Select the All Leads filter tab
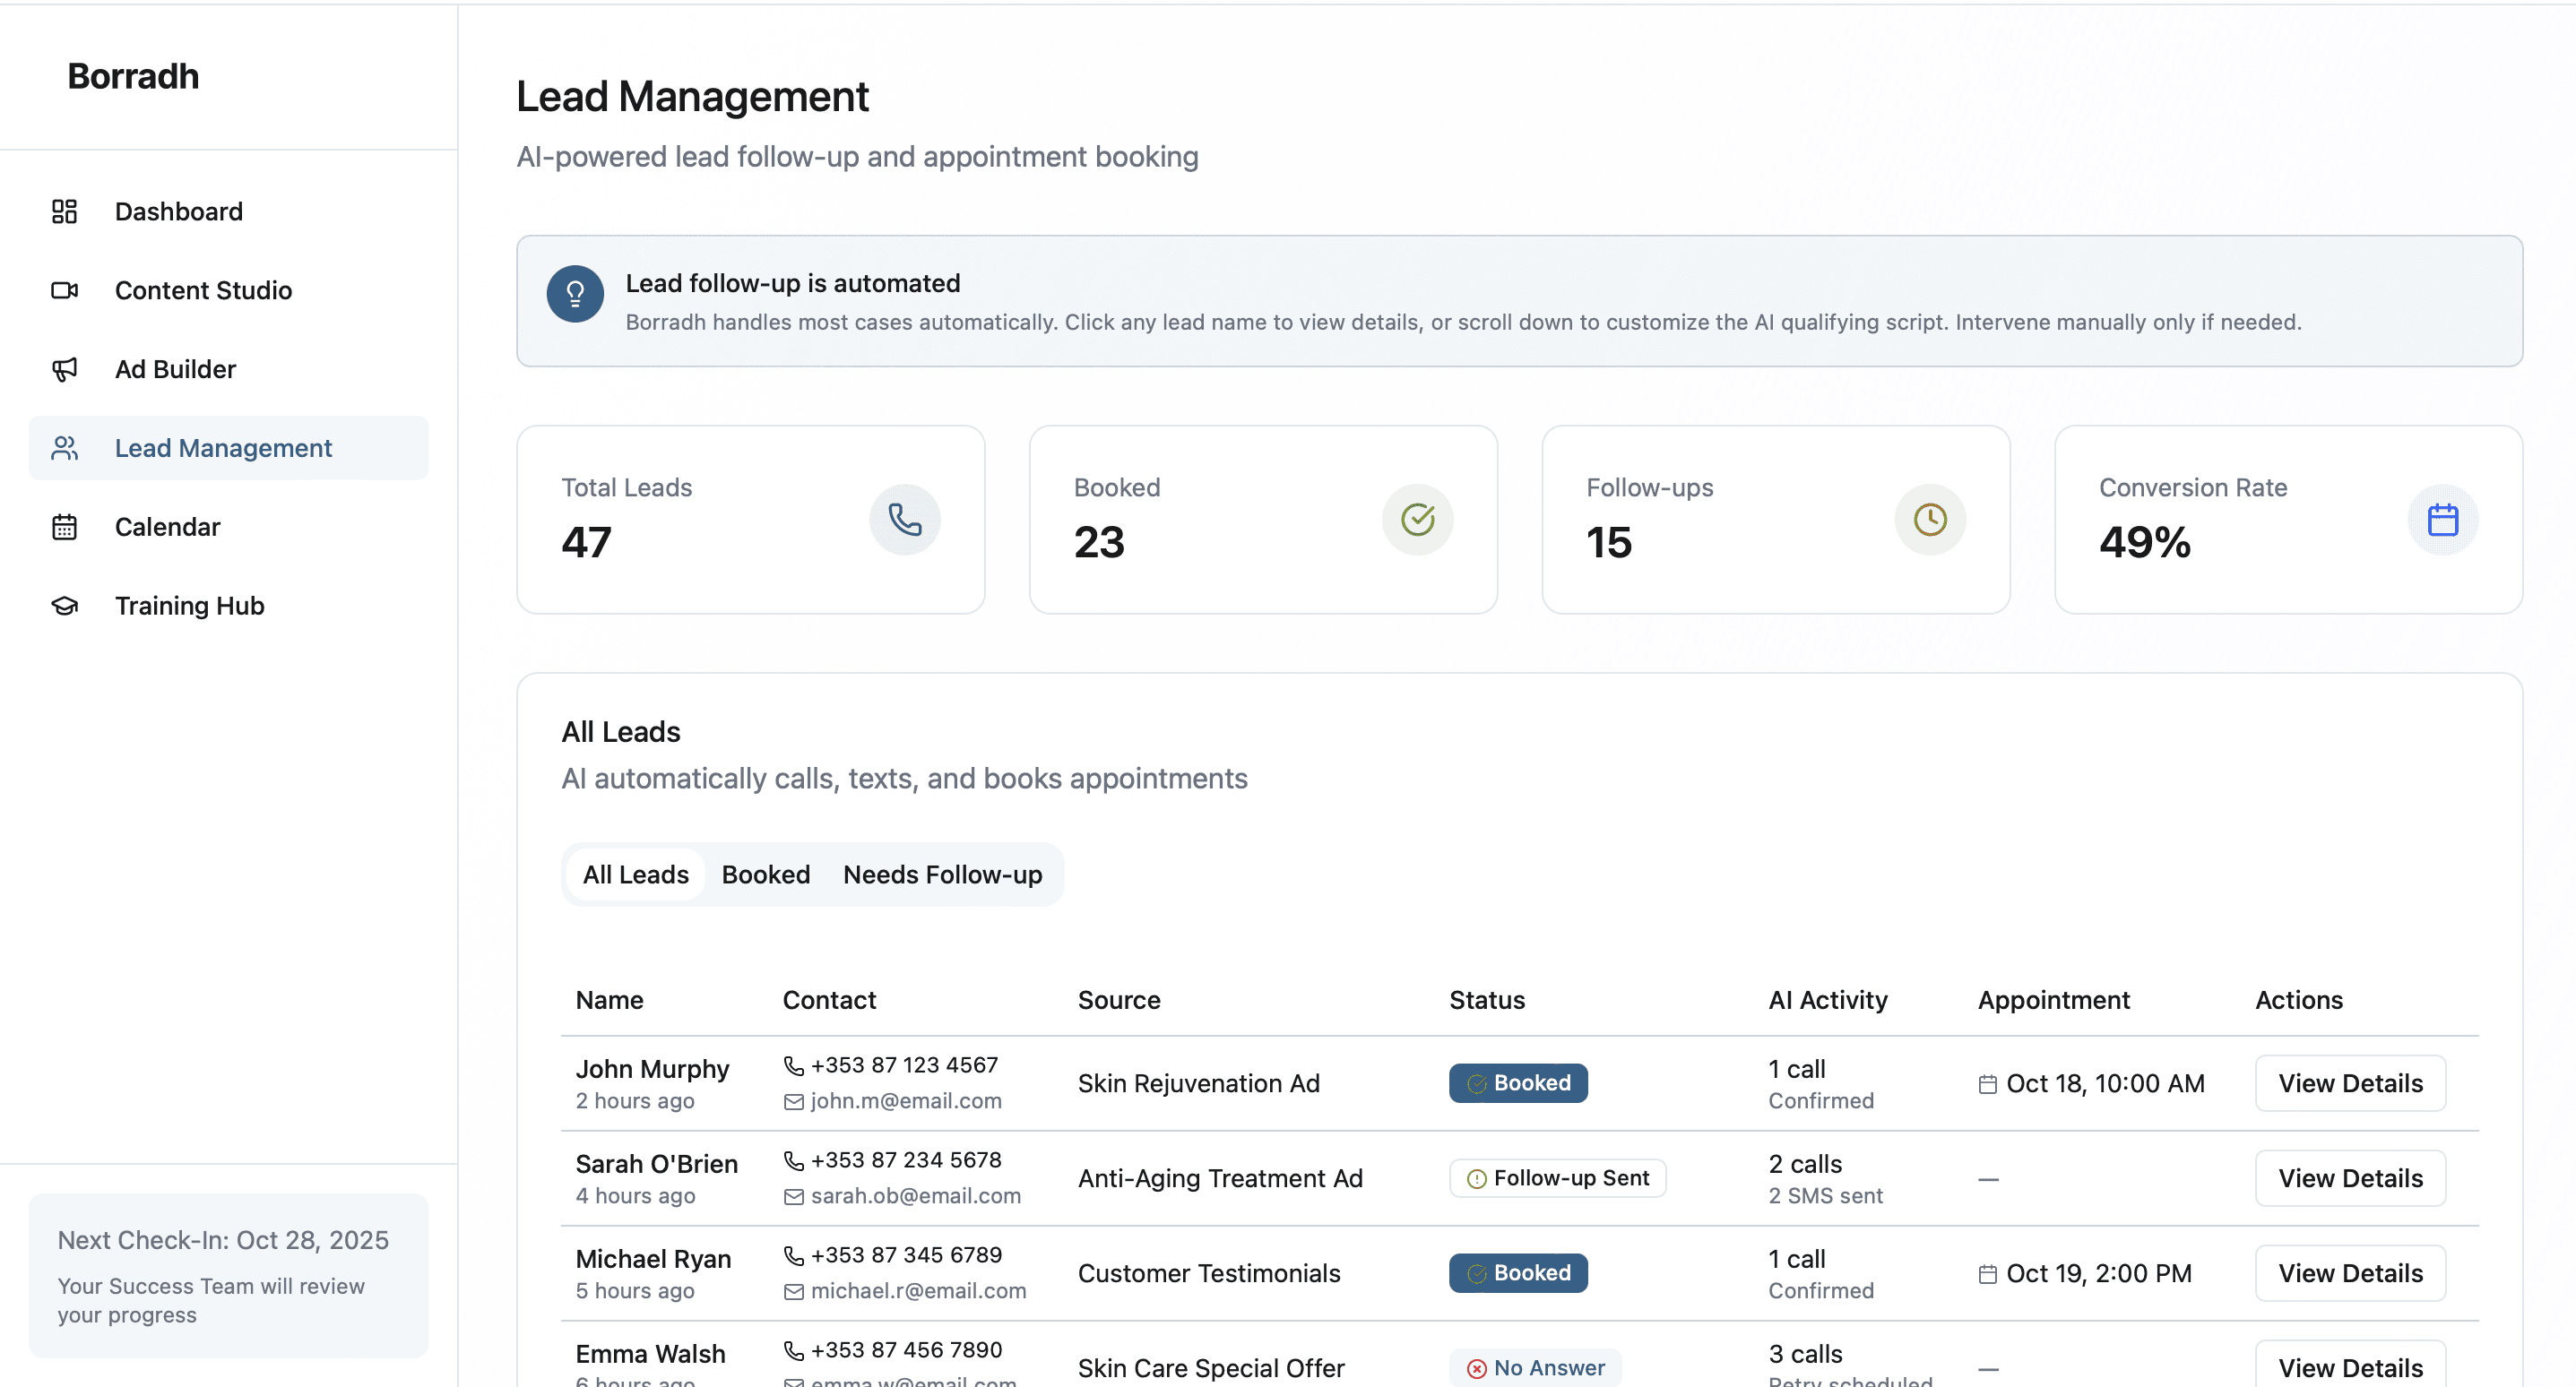Viewport: 2576px width, 1387px height. coord(635,874)
